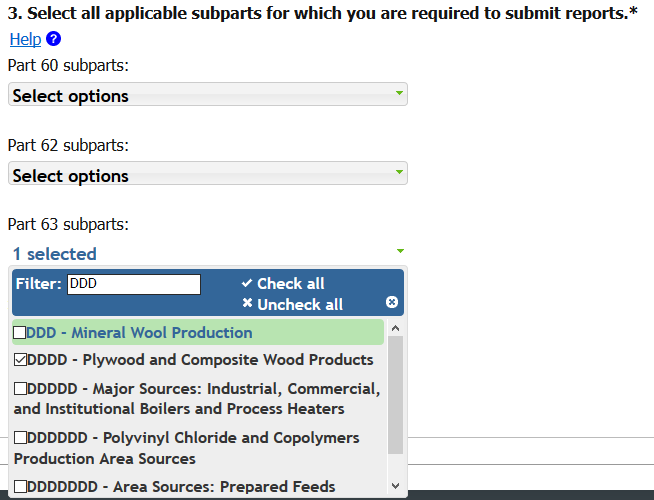Click the list scrollbar up arrow
Viewport: 654px width, 500px height.
coord(395,327)
